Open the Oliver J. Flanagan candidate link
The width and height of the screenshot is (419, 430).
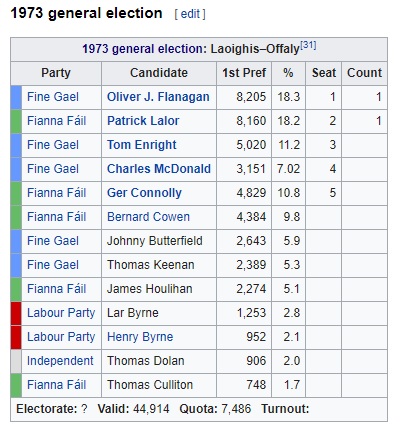click(158, 97)
